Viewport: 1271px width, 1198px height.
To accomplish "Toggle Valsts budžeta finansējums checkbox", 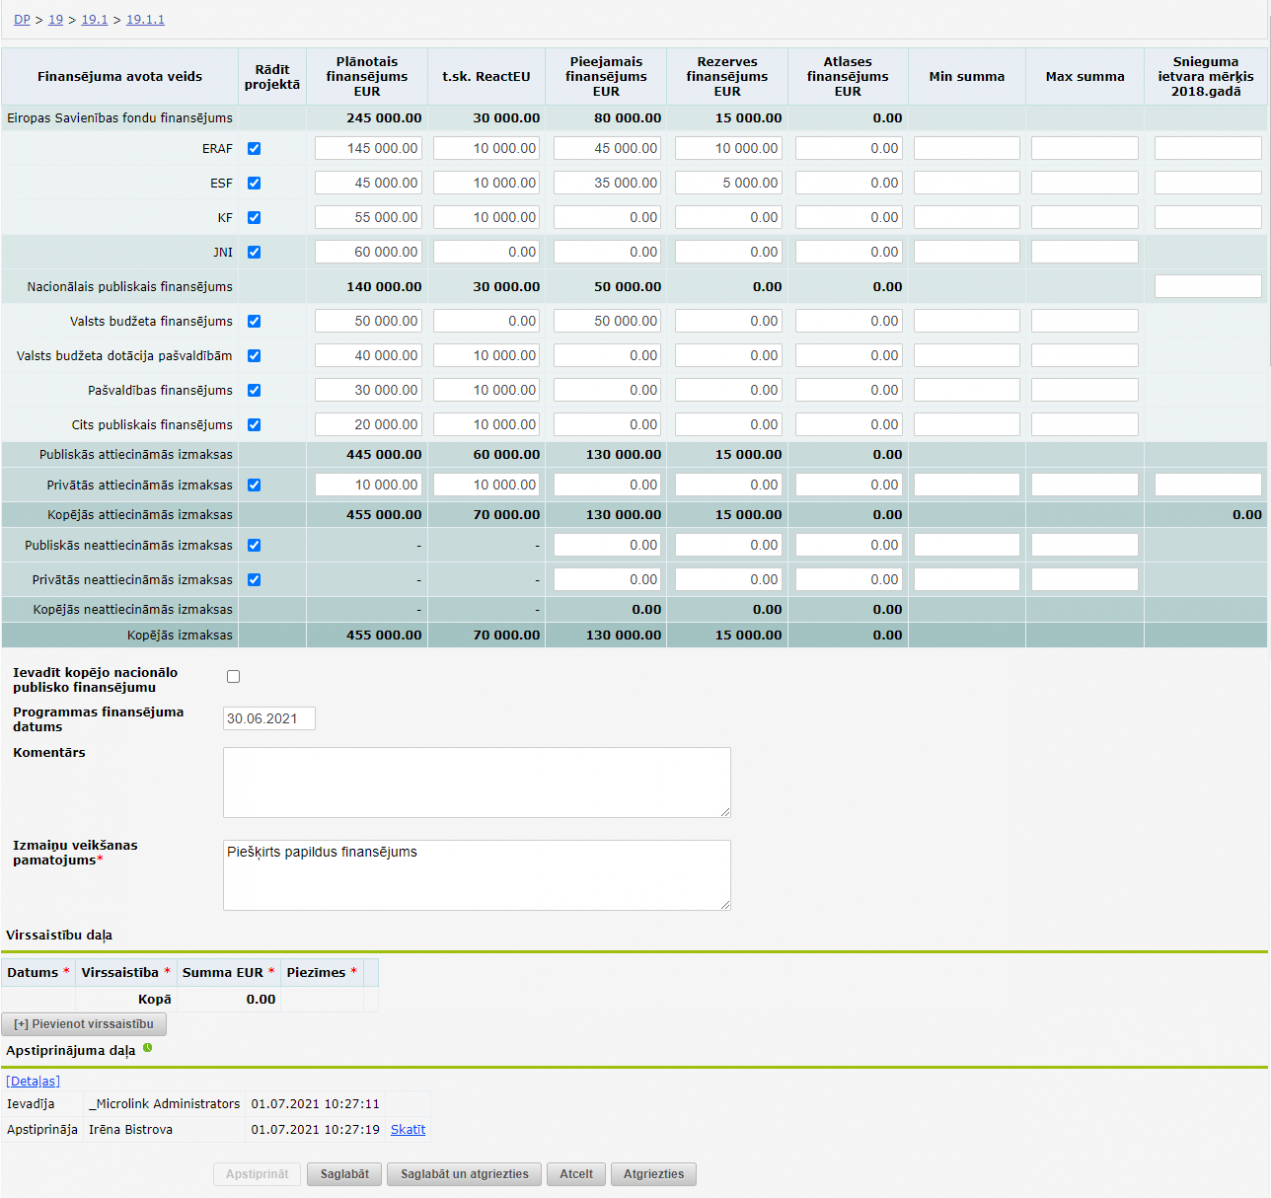I will pyautogui.click(x=254, y=321).
